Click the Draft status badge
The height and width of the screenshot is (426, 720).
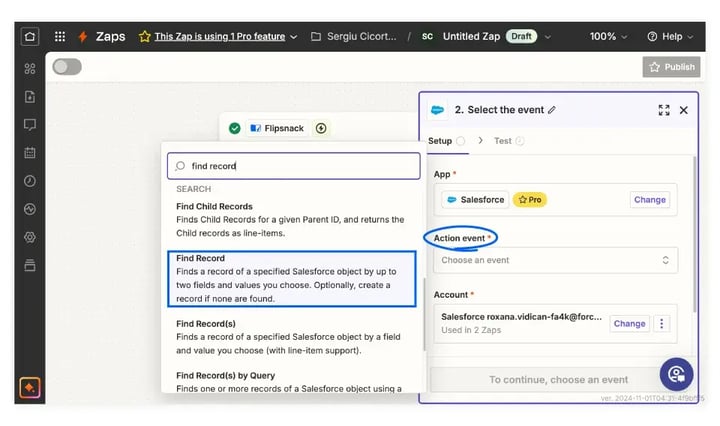pos(521,36)
